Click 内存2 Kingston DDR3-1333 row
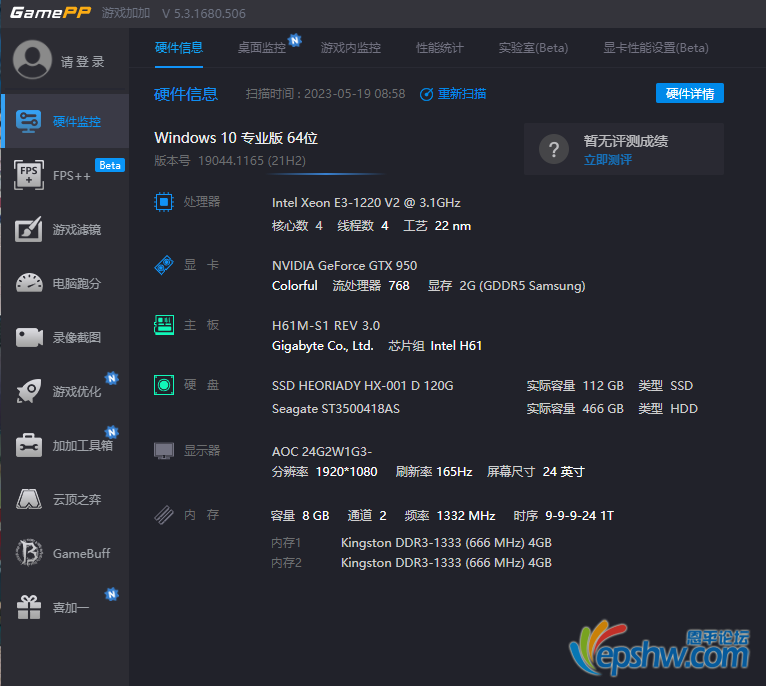Image resolution: width=766 pixels, height=686 pixels. point(411,563)
